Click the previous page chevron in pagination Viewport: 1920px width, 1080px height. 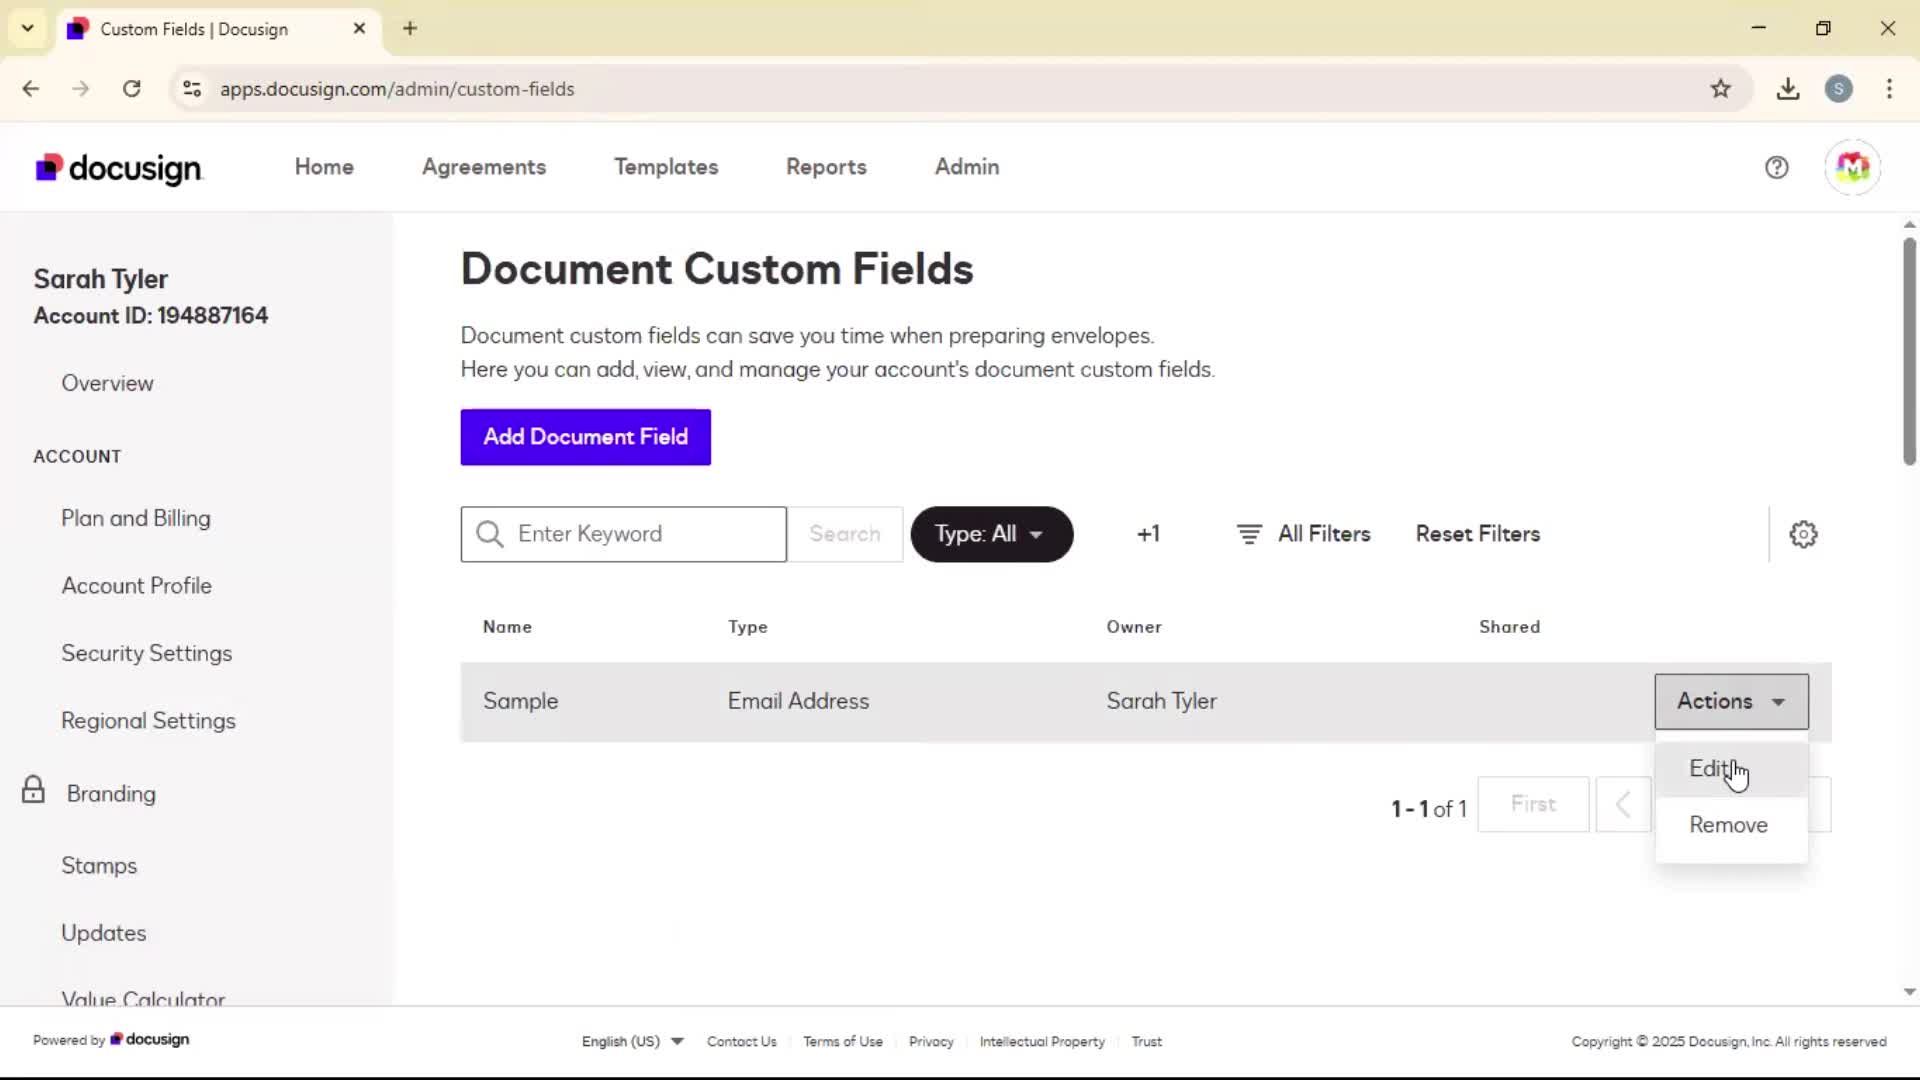click(1623, 804)
